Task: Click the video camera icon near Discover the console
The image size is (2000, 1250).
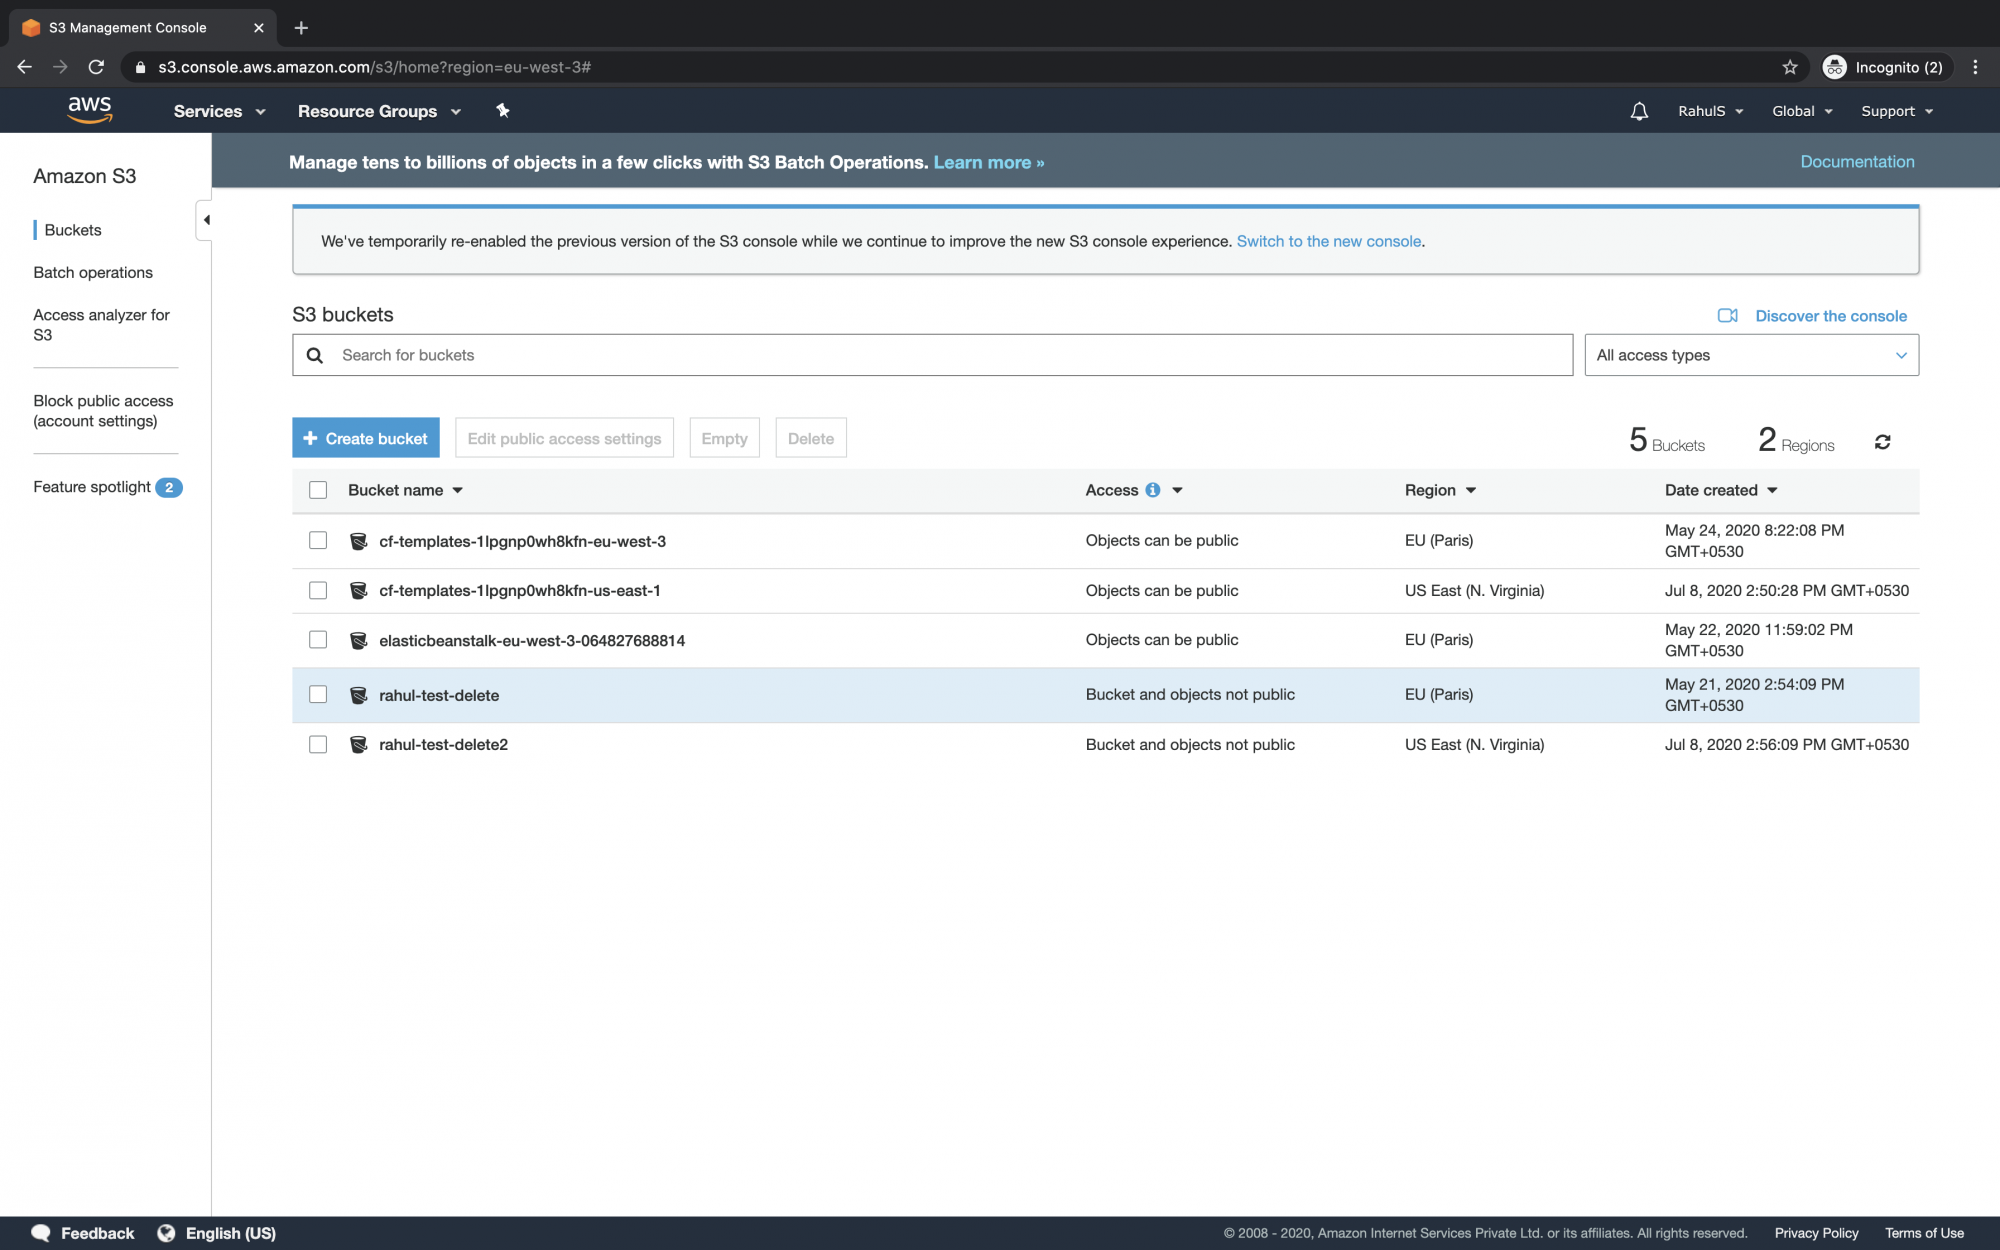Action: [x=1727, y=315]
